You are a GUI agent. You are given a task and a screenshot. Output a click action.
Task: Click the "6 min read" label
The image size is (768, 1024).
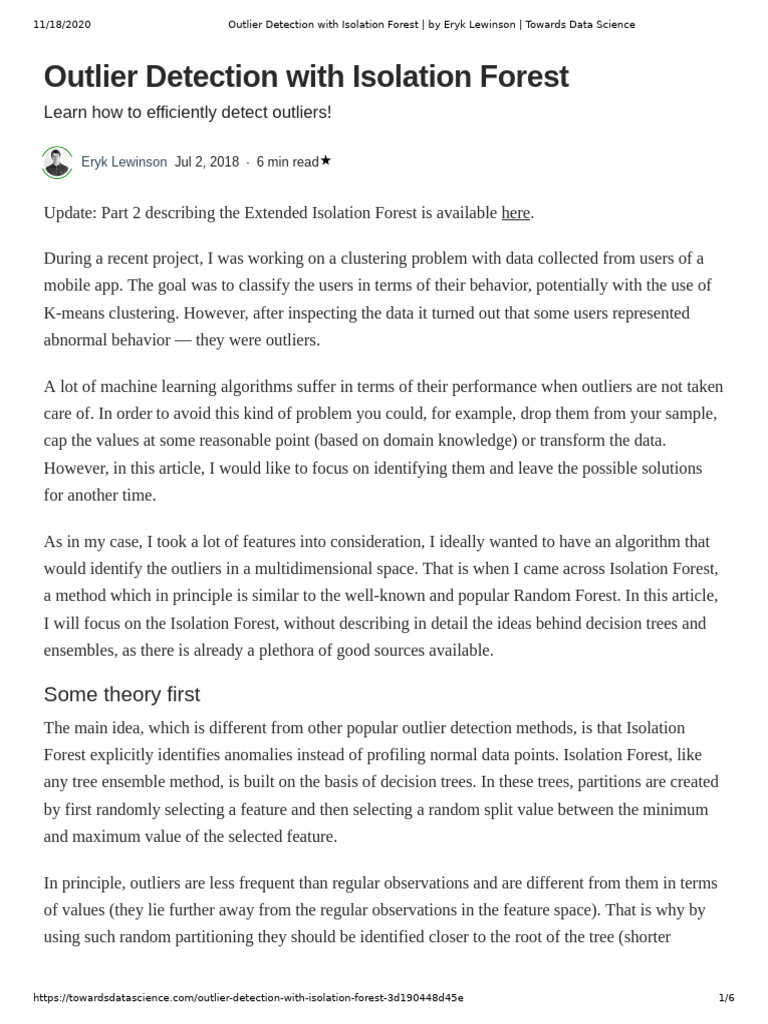(x=287, y=162)
